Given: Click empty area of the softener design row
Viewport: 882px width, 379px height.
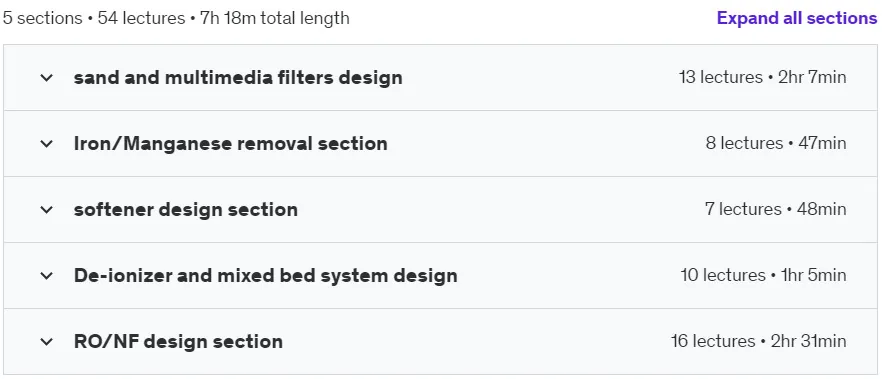Looking at the screenshot, I should (501, 210).
